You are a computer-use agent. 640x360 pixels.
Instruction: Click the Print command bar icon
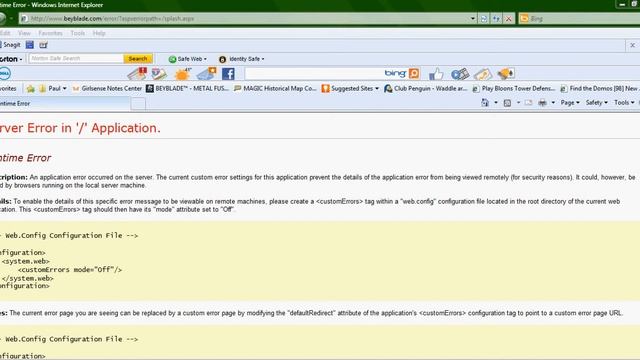pos(542,103)
